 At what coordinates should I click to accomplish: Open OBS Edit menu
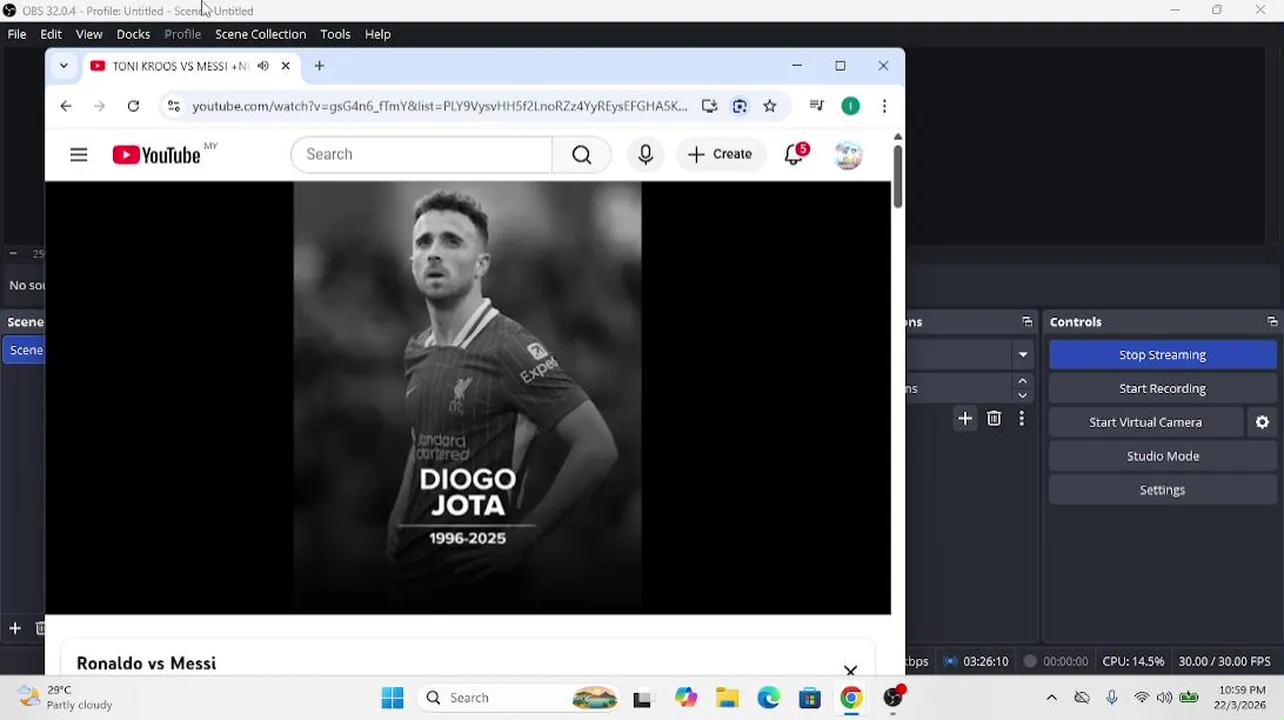[x=51, y=34]
